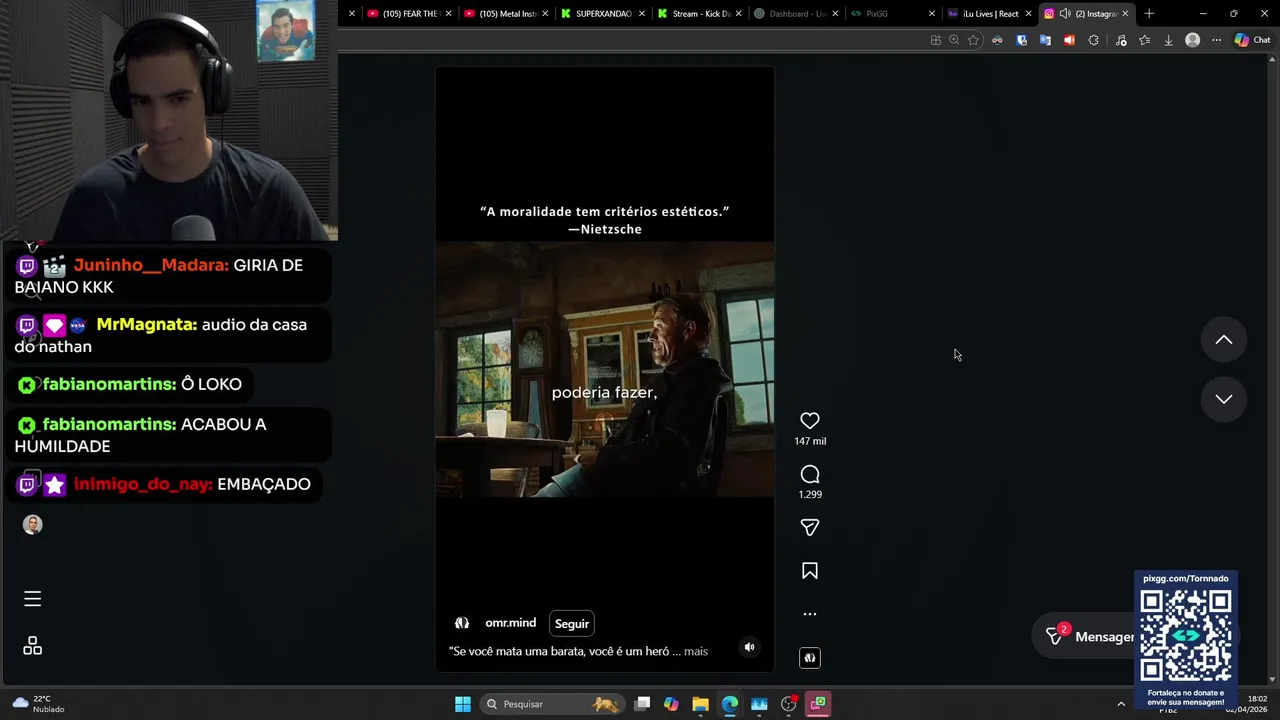Mute the Instagram tab via its speaker icon
Viewport: 1280px width, 720px height.
1064,14
